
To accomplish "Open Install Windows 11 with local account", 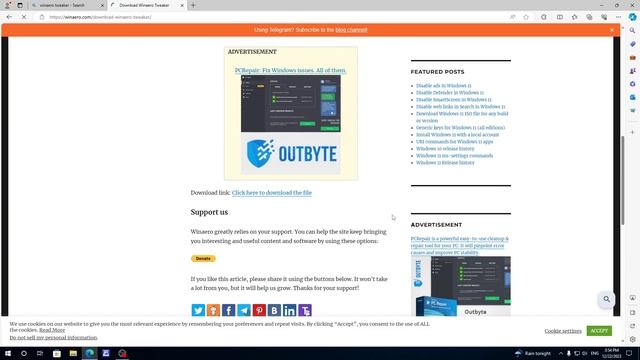I will [x=458, y=135].
